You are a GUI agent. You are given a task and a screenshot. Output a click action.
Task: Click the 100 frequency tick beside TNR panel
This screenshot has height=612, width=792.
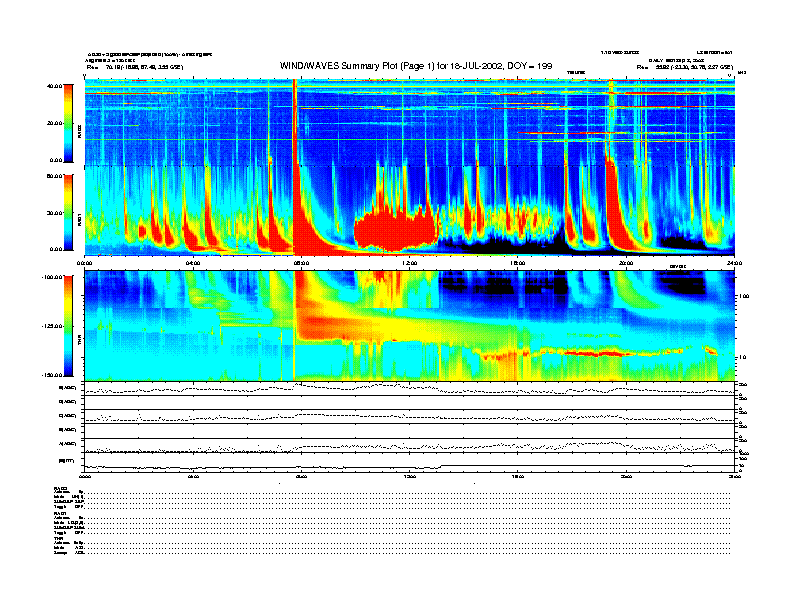(744, 296)
